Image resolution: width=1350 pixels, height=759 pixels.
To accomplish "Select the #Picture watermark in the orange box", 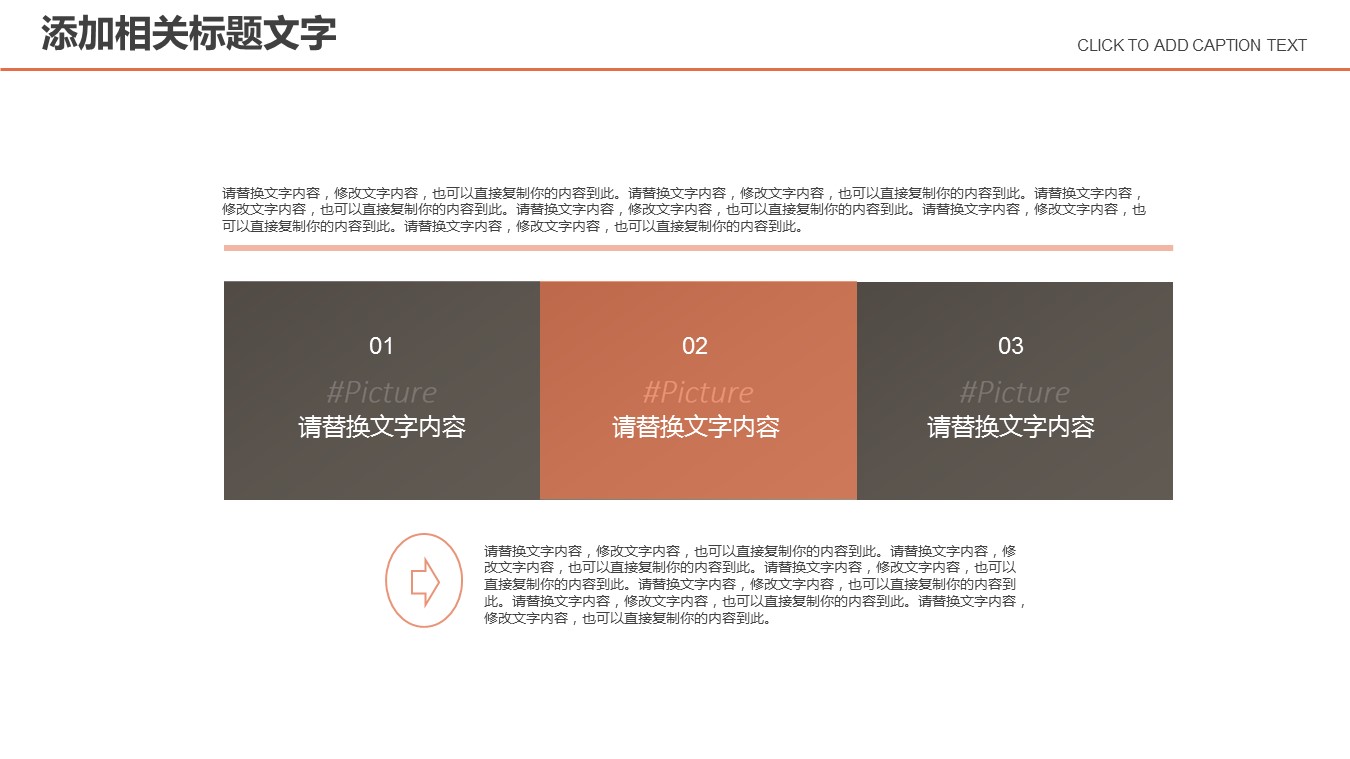I will [697, 391].
